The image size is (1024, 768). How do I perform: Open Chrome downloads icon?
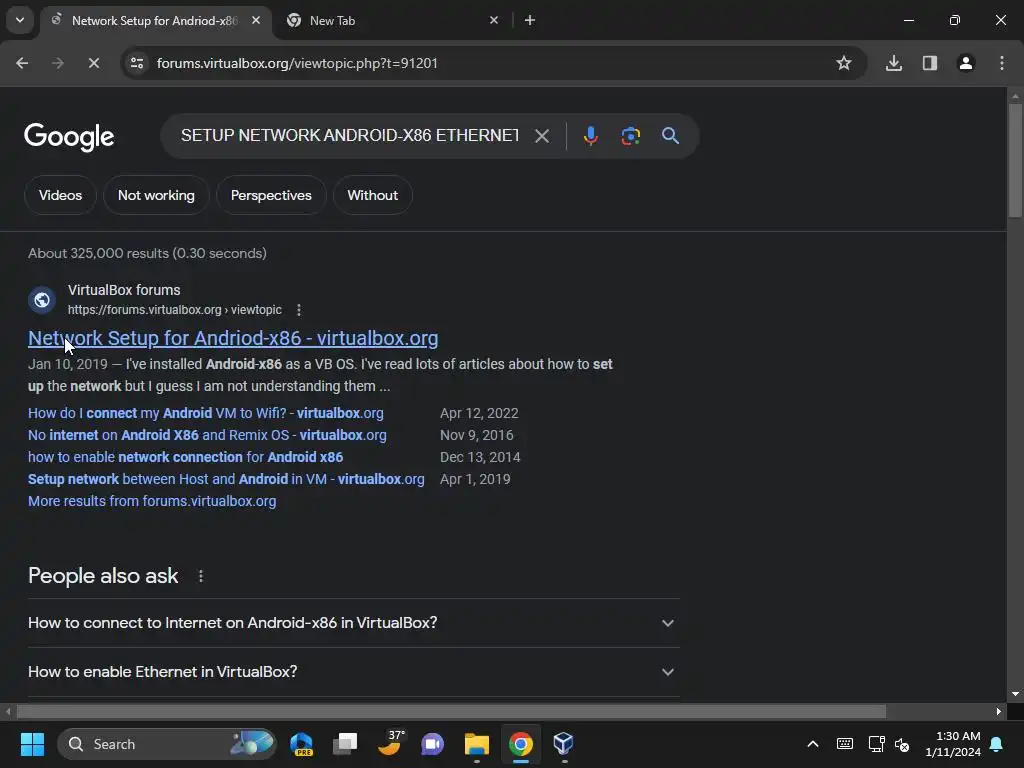click(x=894, y=63)
